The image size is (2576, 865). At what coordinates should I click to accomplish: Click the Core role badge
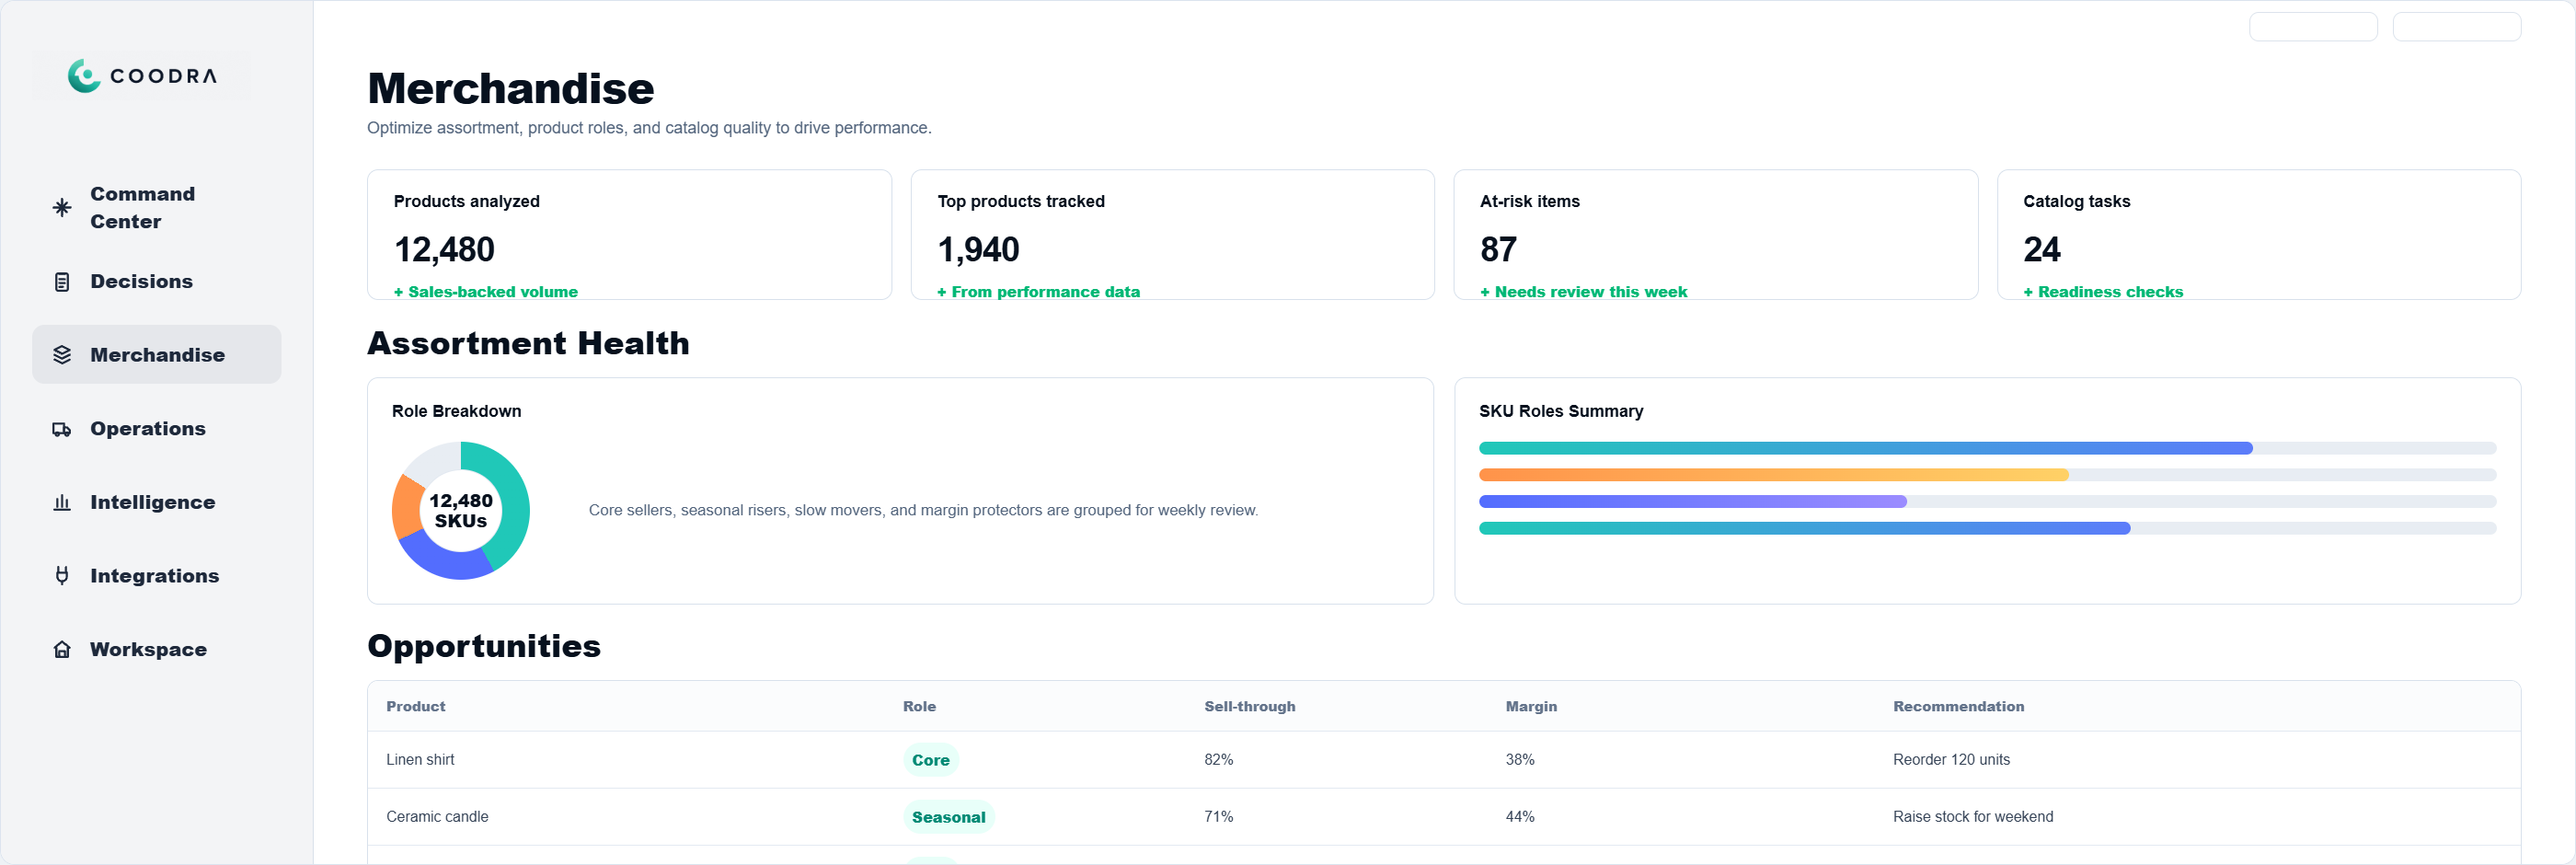coord(930,760)
